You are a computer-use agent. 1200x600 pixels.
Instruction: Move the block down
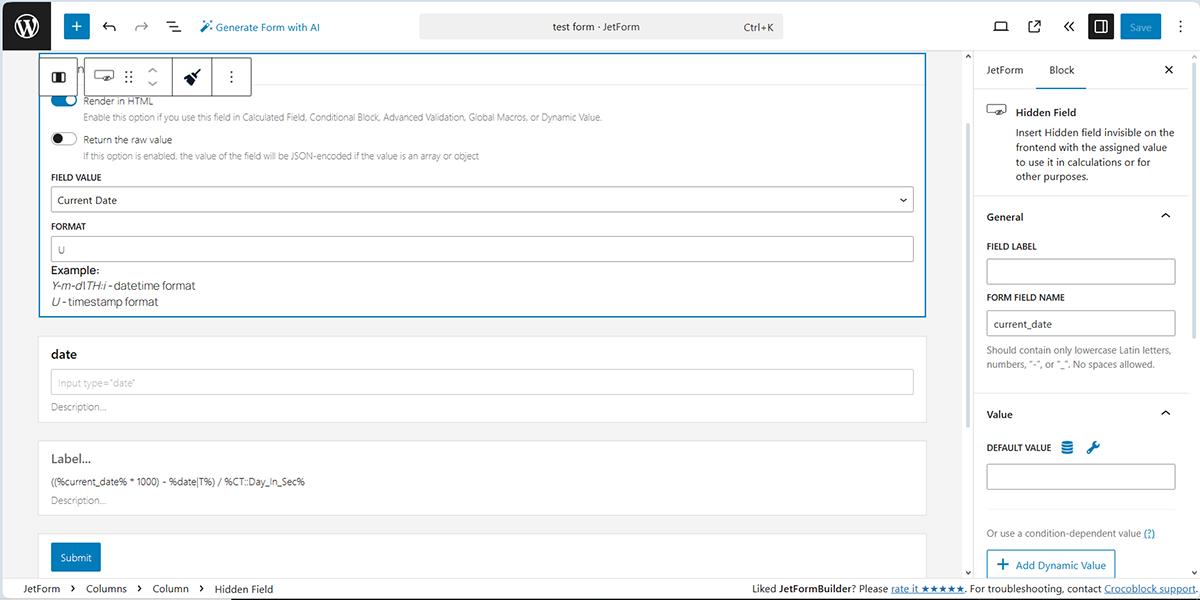[x=152, y=83]
